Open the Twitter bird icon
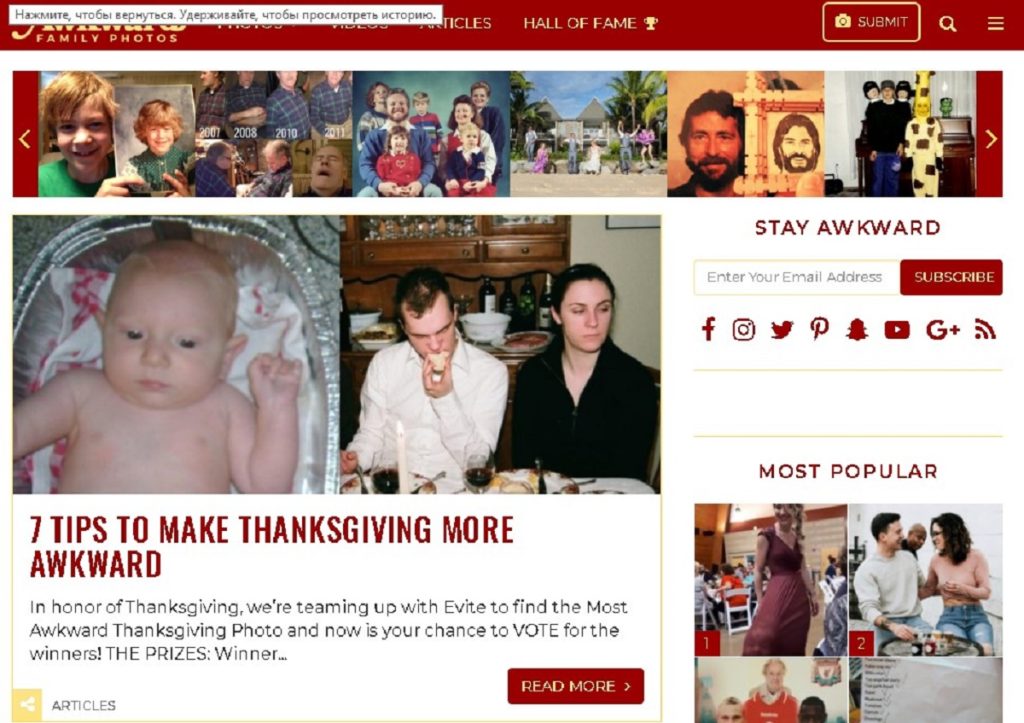This screenshot has height=723, width=1024. click(781, 330)
